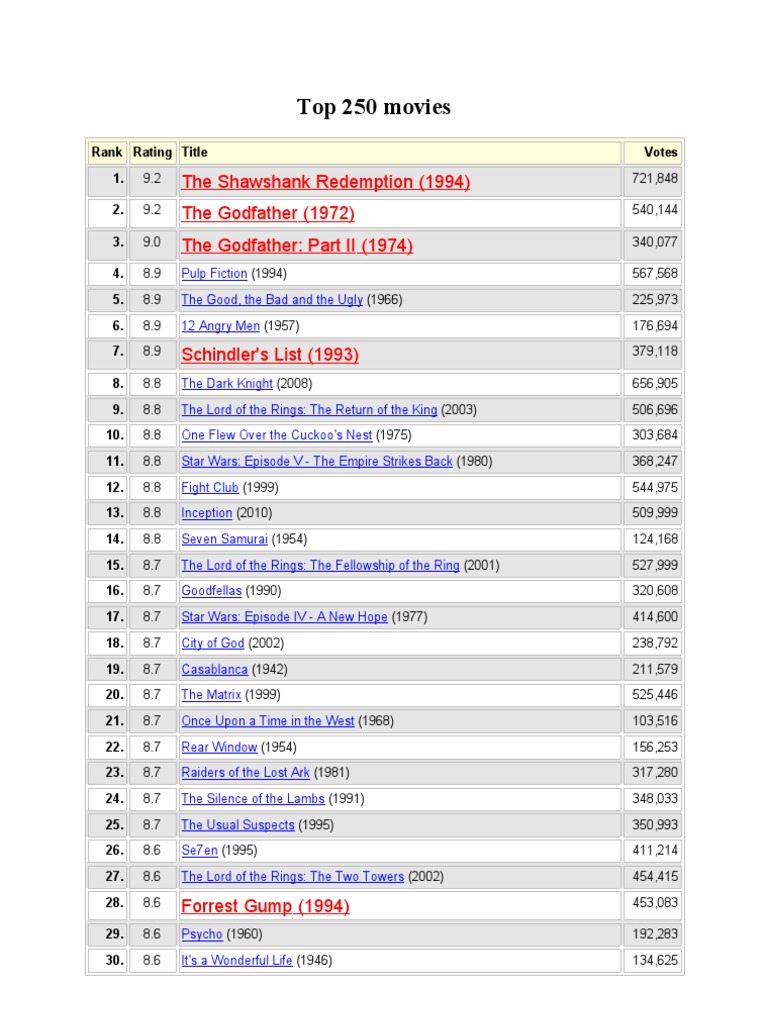Click the Goodfellas link
Screen dimensions: 768x1024
[211, 590]
